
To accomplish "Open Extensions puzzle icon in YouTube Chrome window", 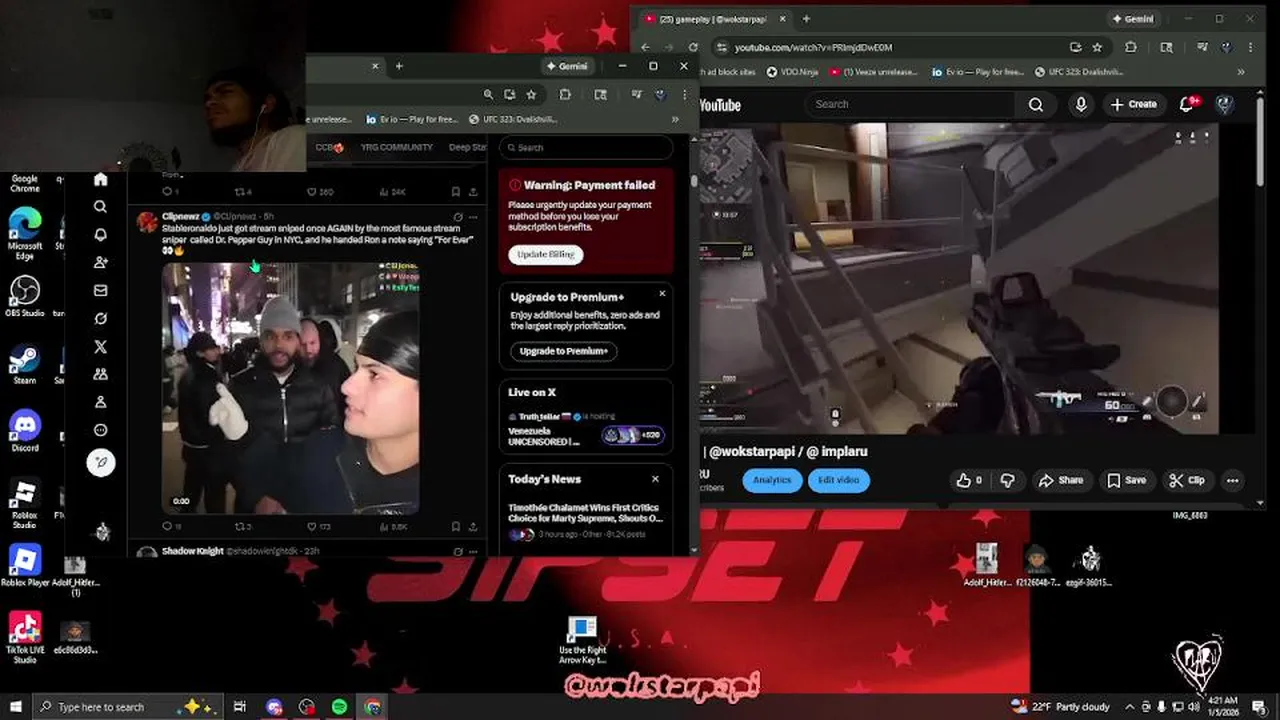I will 1131,47.
